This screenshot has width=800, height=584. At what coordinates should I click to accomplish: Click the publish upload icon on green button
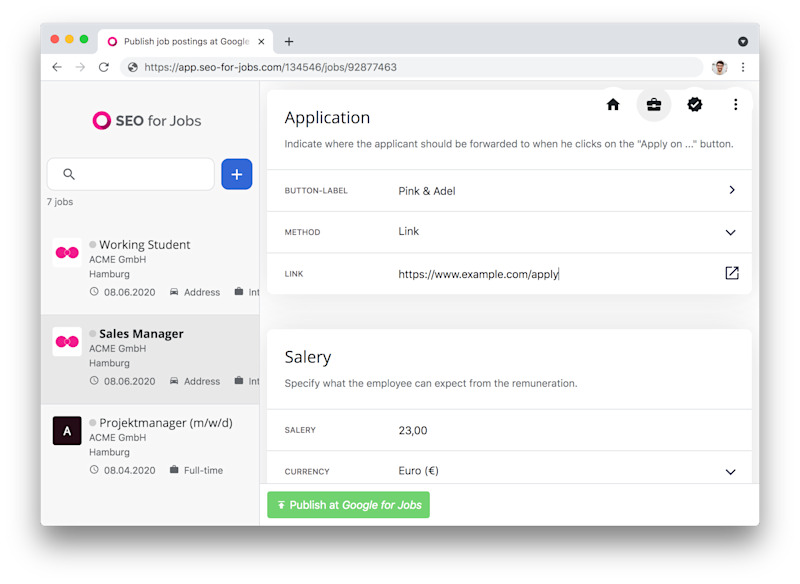[x=281, y=505]
